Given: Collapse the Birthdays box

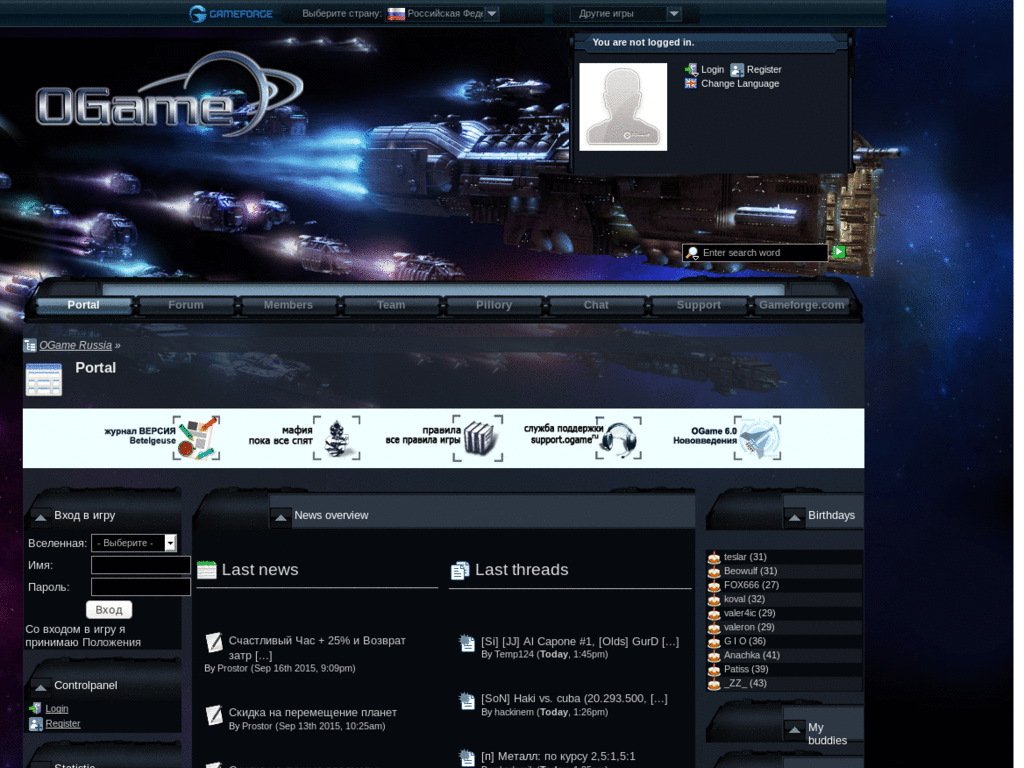Looking at the screenshot, I should tap(795, 518).
